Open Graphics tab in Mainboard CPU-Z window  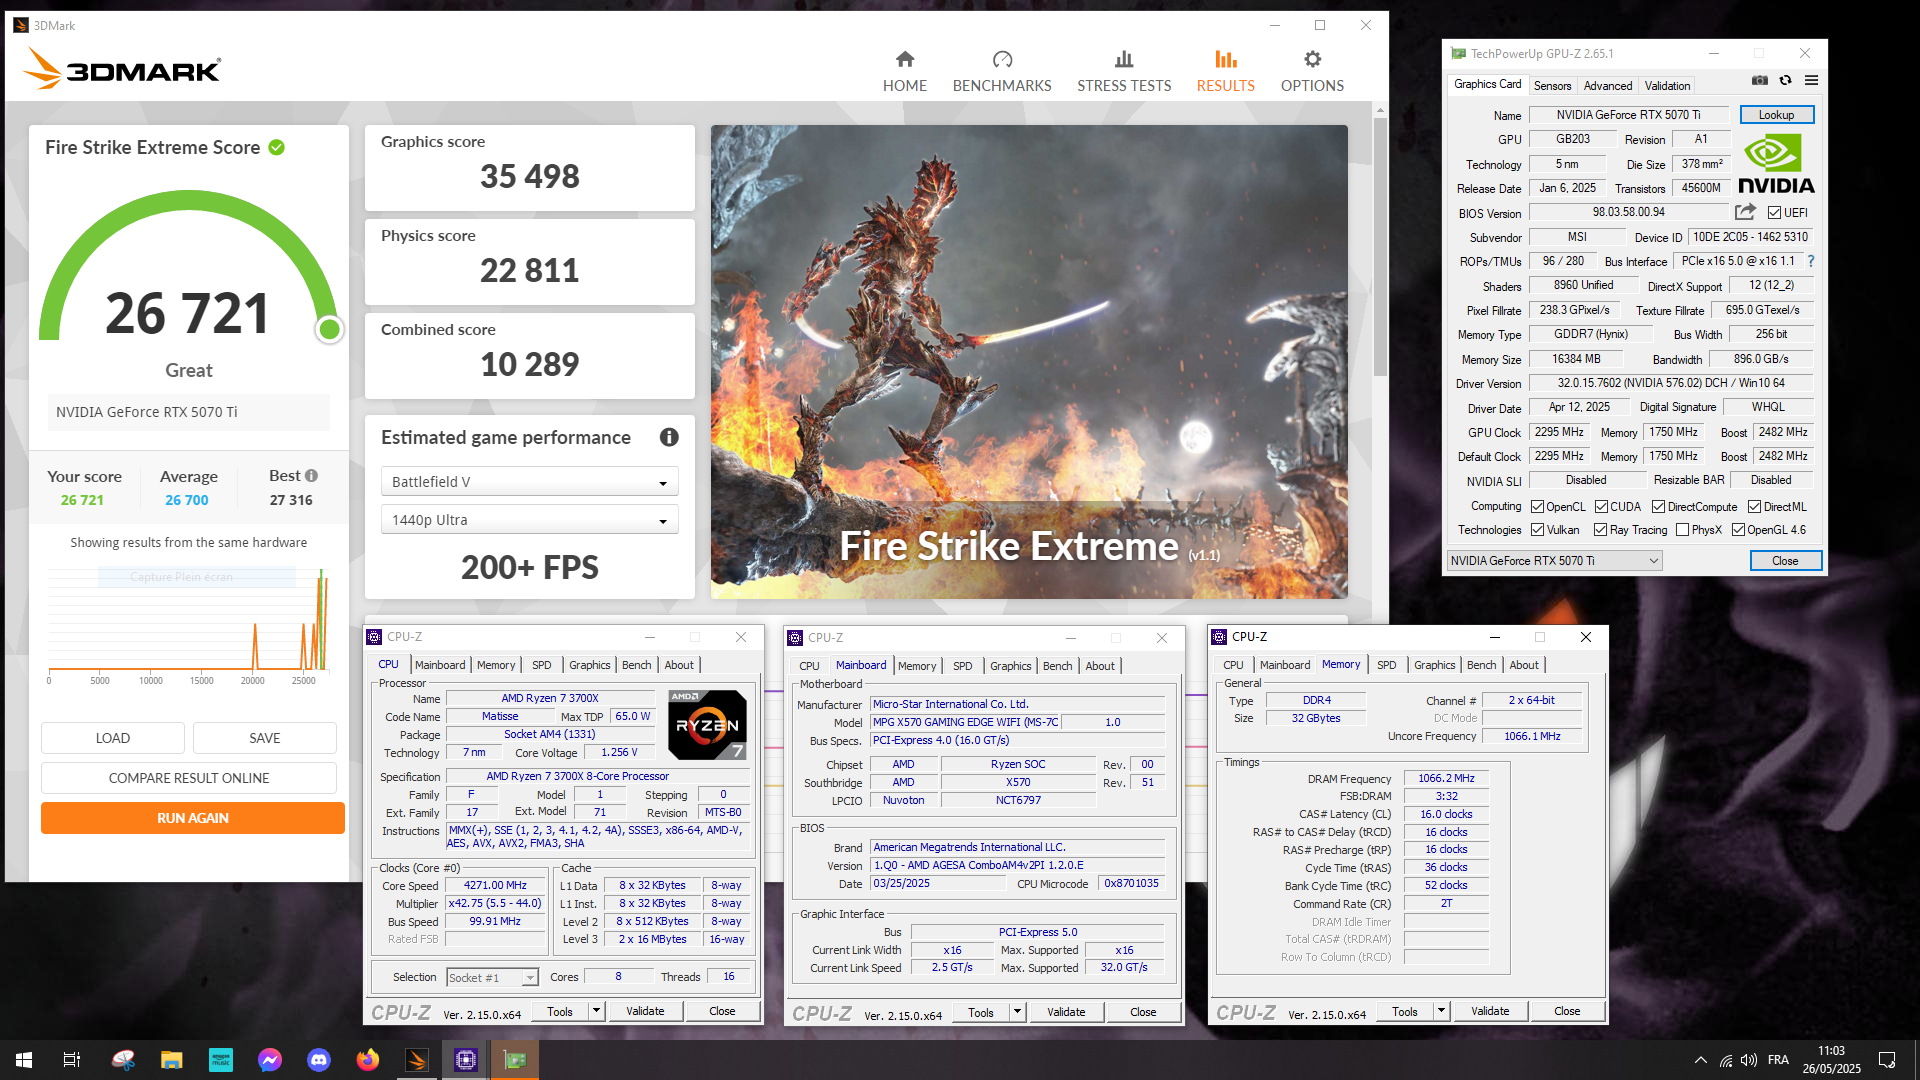(x=1010, y=666)
